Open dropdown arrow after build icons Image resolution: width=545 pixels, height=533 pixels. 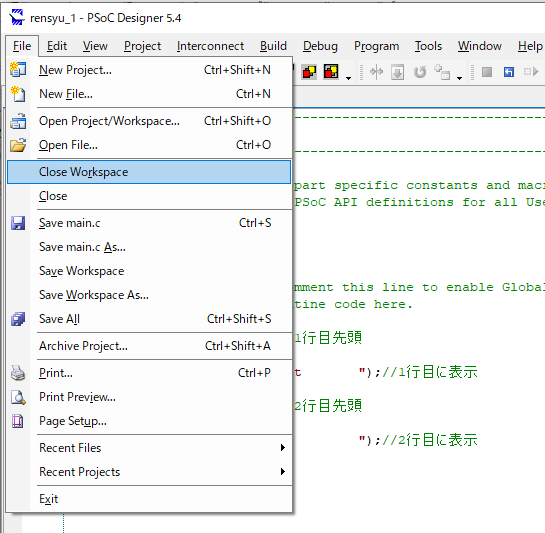click(348, 78)
